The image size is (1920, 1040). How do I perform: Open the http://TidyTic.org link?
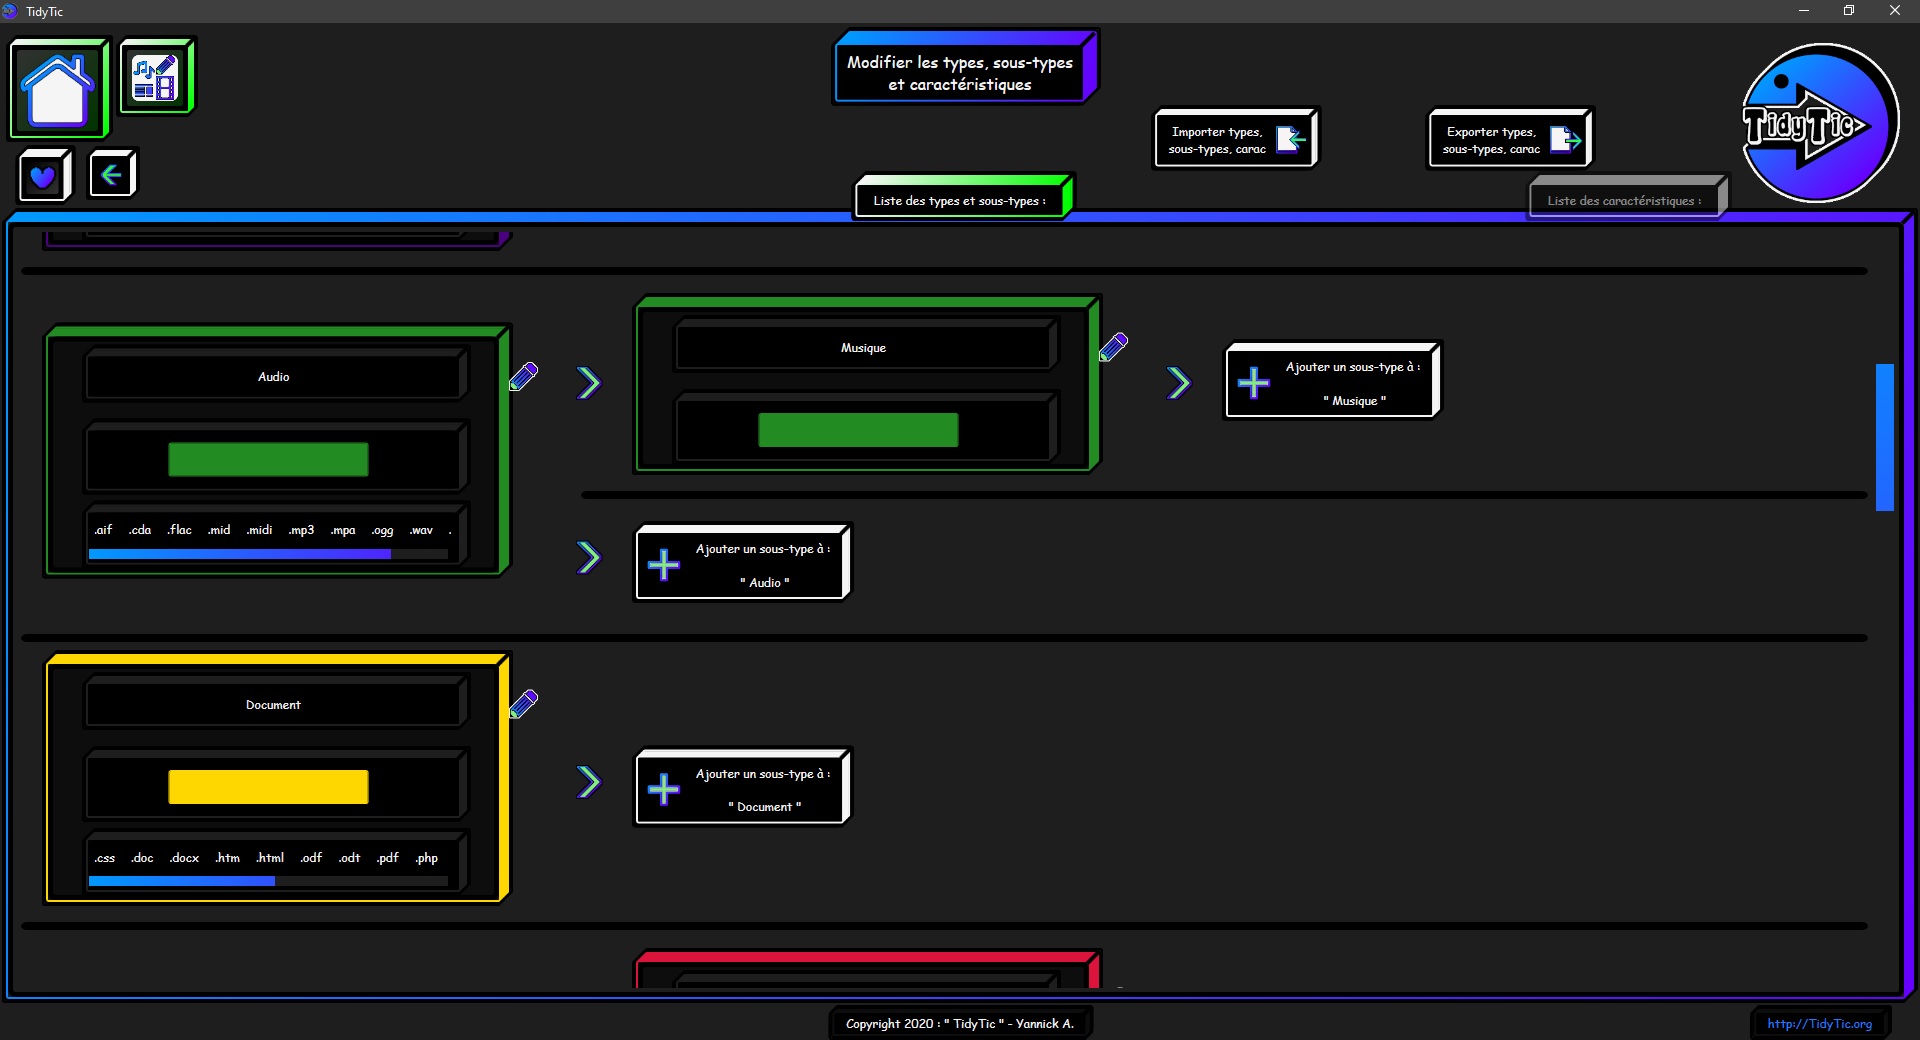1819,1024
